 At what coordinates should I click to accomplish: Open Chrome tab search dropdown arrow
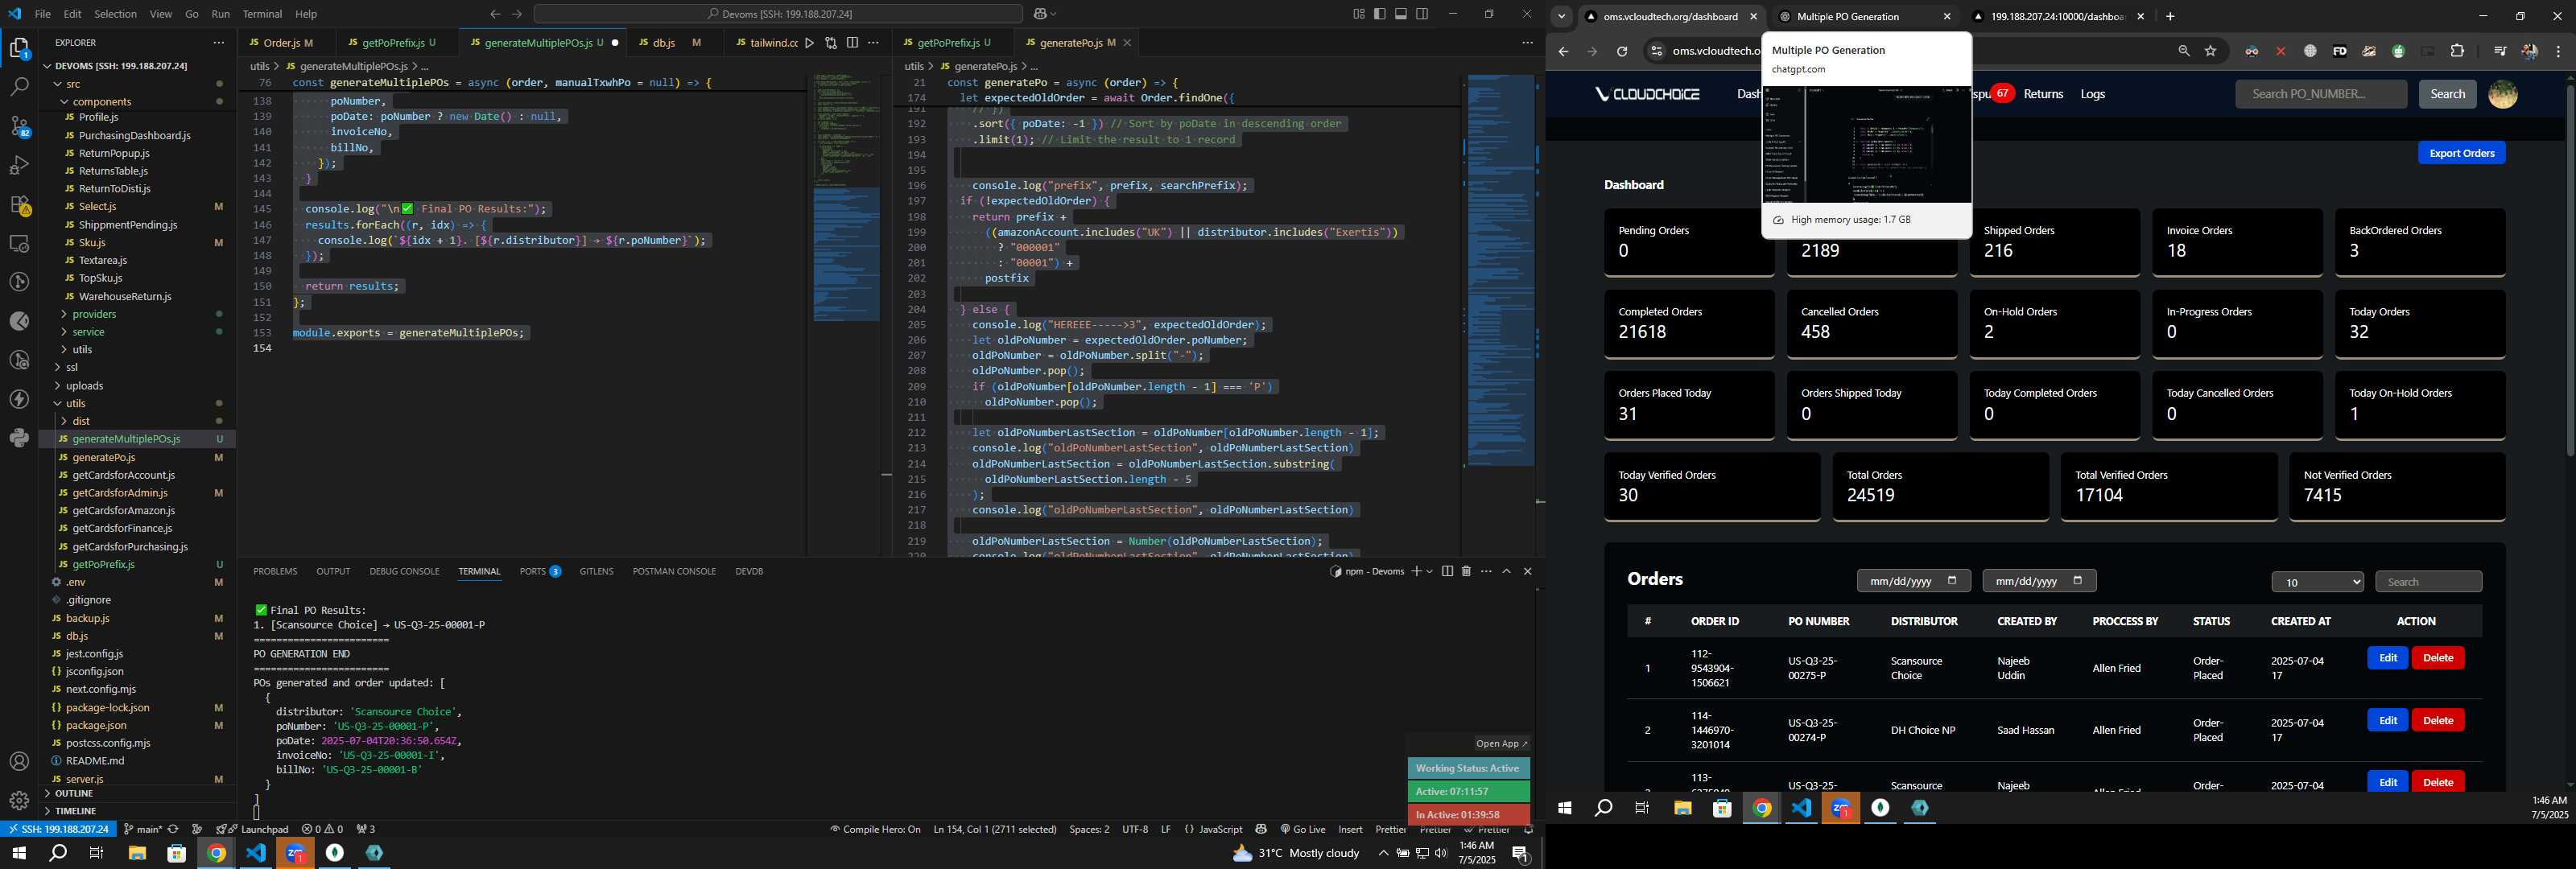click(x=1561, y=16)
